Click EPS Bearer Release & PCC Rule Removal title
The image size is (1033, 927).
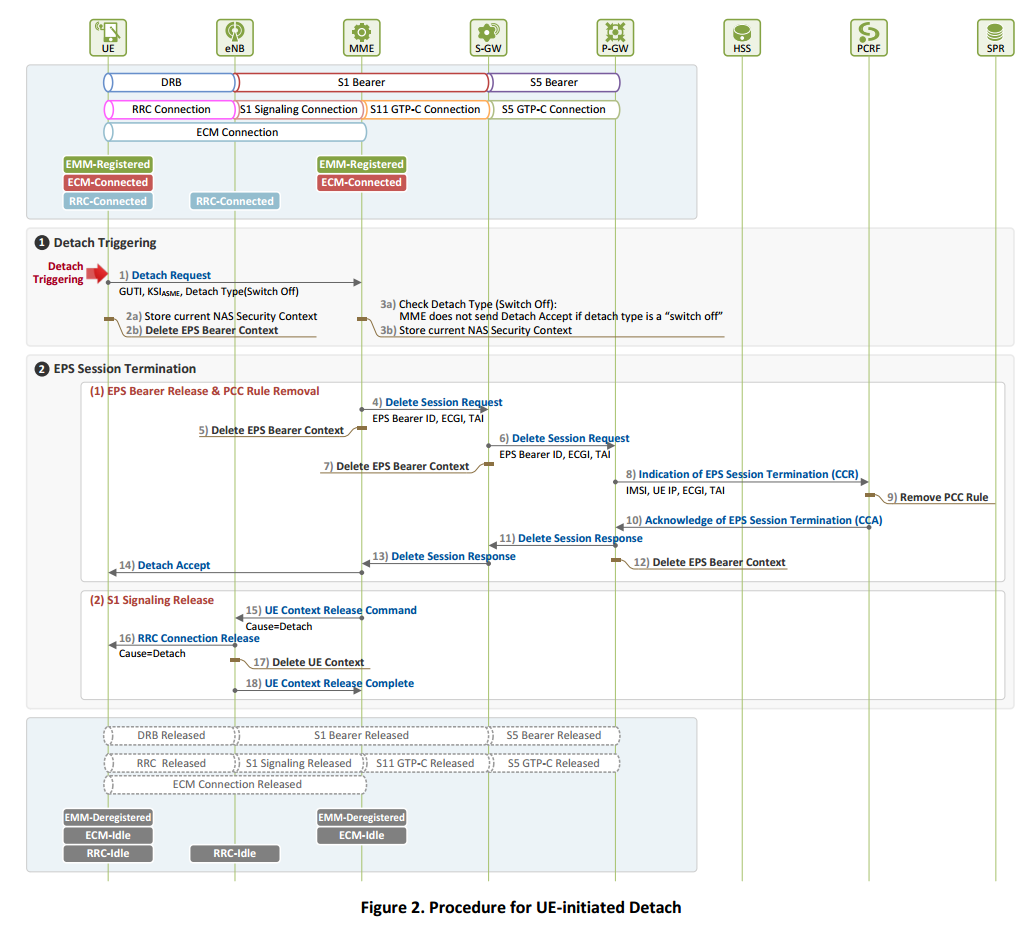(x=204, y=391)
